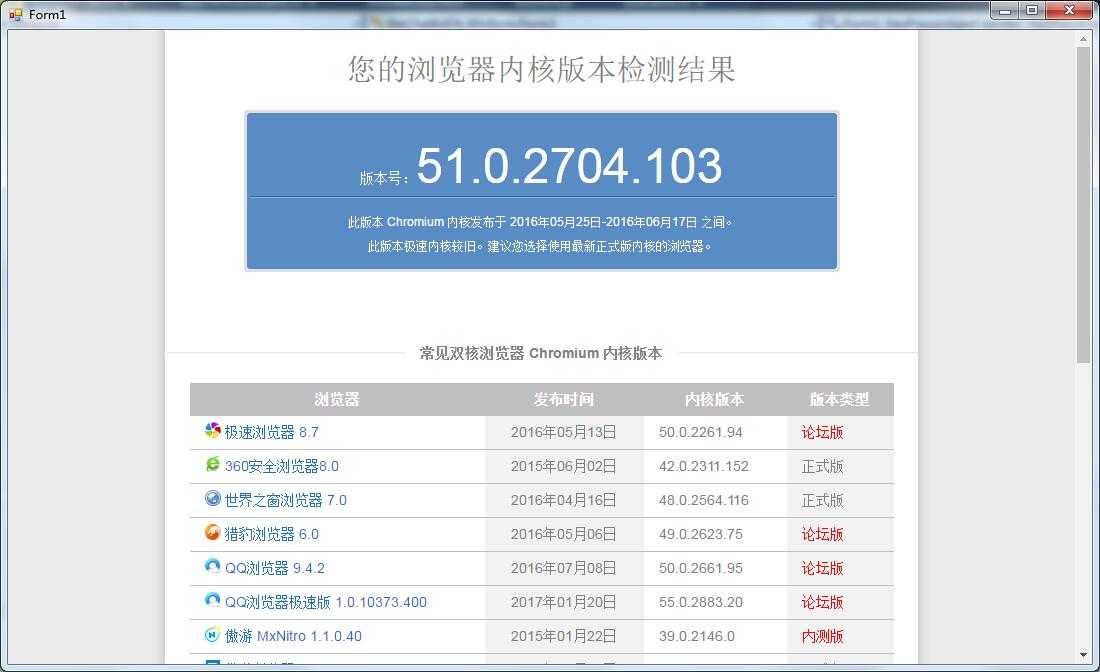
Task: Click the 傲游 MxNitro icon
Action: [x=213, y=635]
